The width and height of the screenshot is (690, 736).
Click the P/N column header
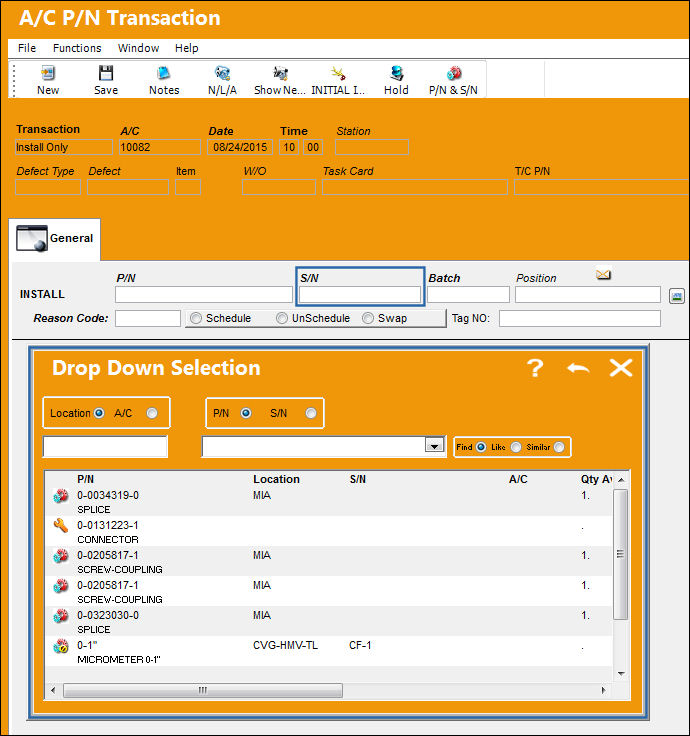[85, 479]
